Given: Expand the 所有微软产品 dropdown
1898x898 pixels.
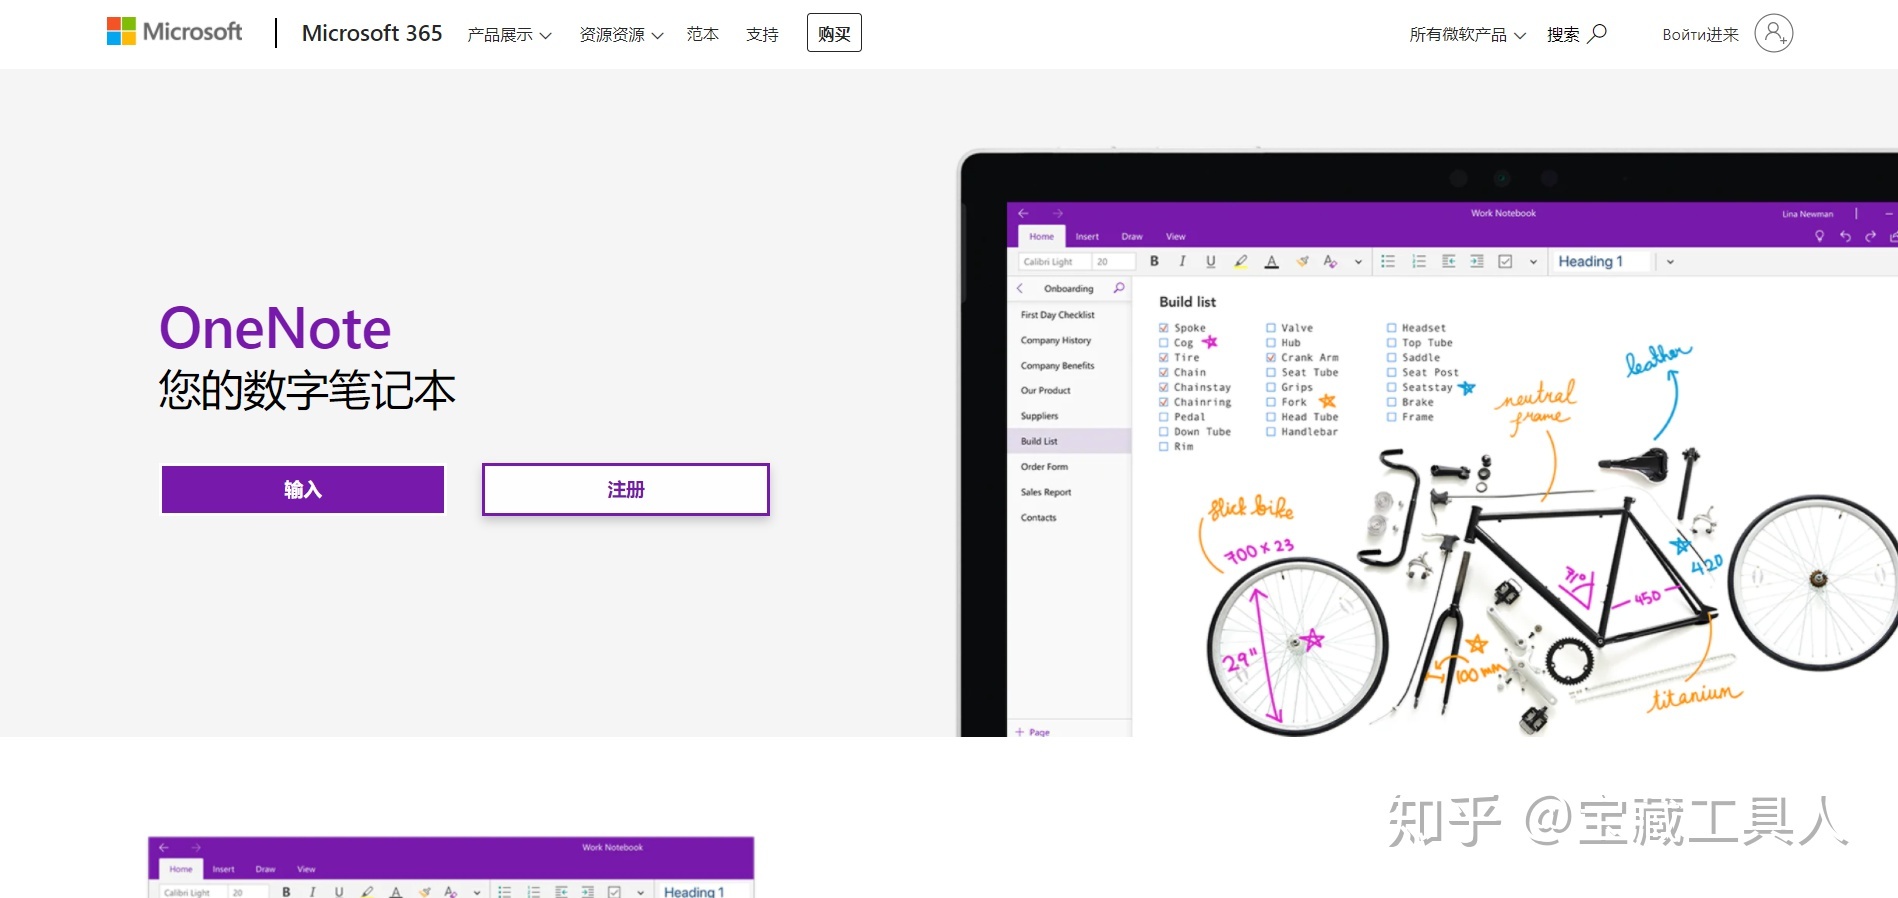Looking at the screenshot, I should [x=1467, y=35].
